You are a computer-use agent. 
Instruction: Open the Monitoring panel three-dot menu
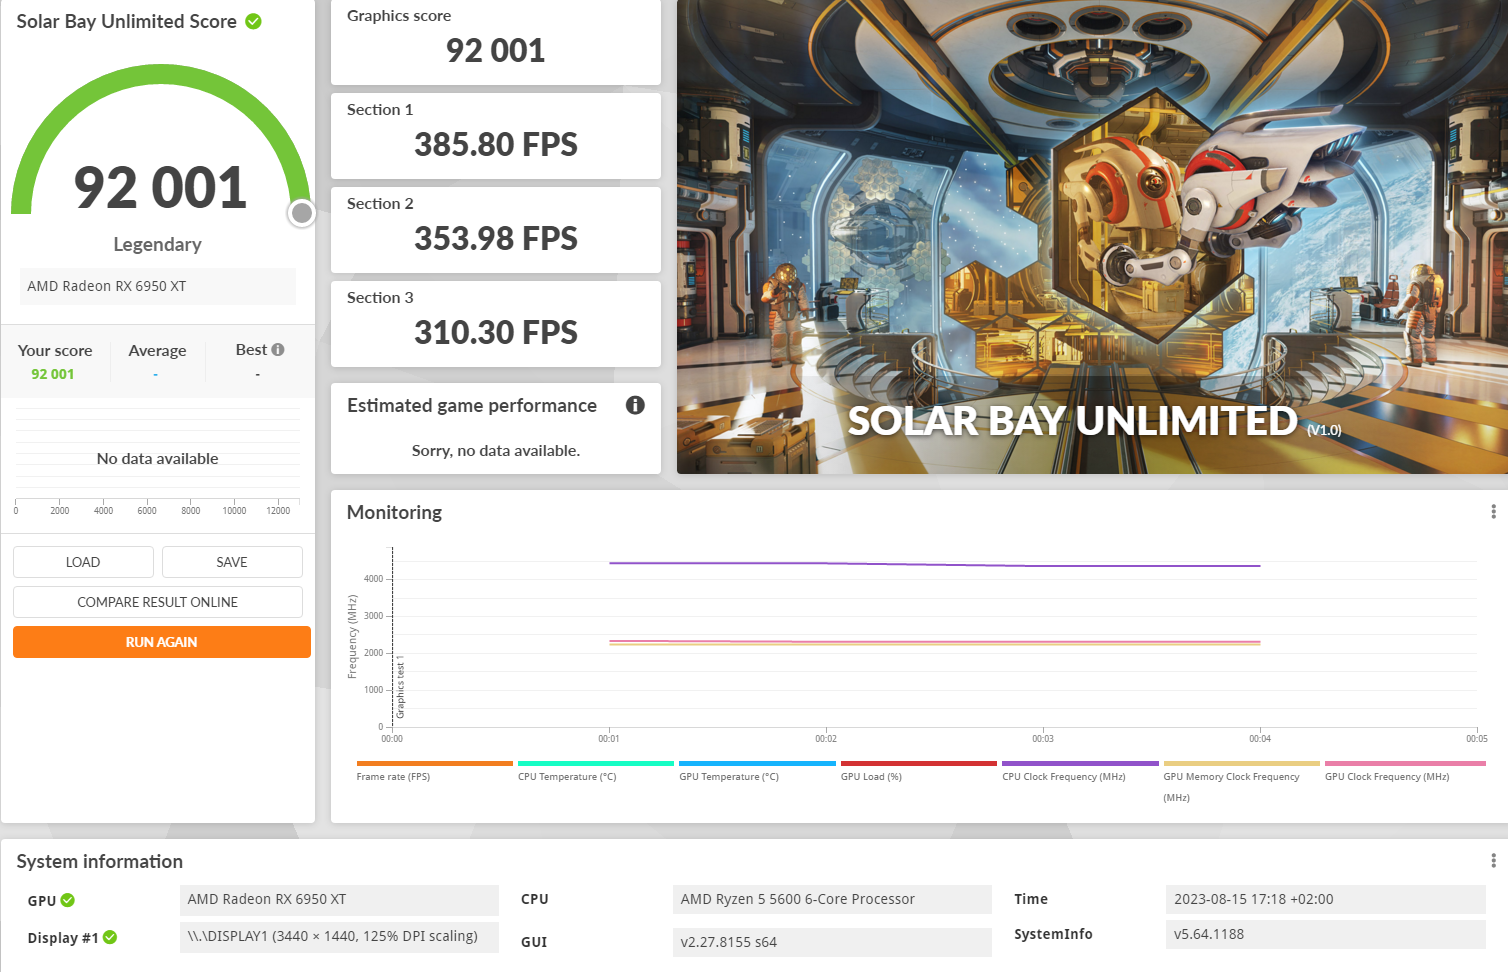coord(1493,512)
